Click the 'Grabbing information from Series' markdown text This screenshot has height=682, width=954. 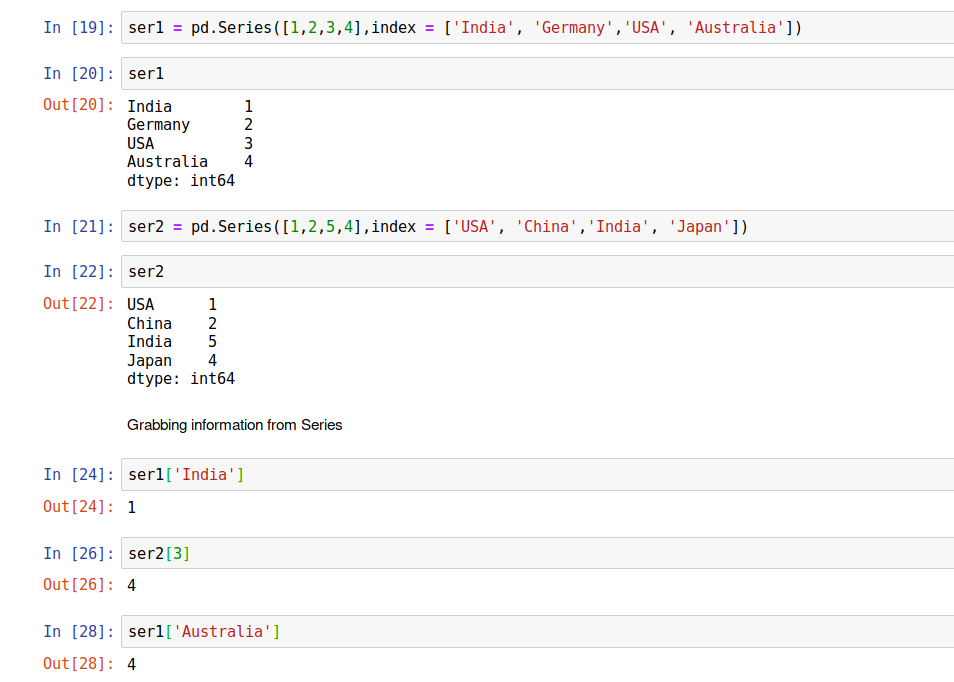click(235, 425)
